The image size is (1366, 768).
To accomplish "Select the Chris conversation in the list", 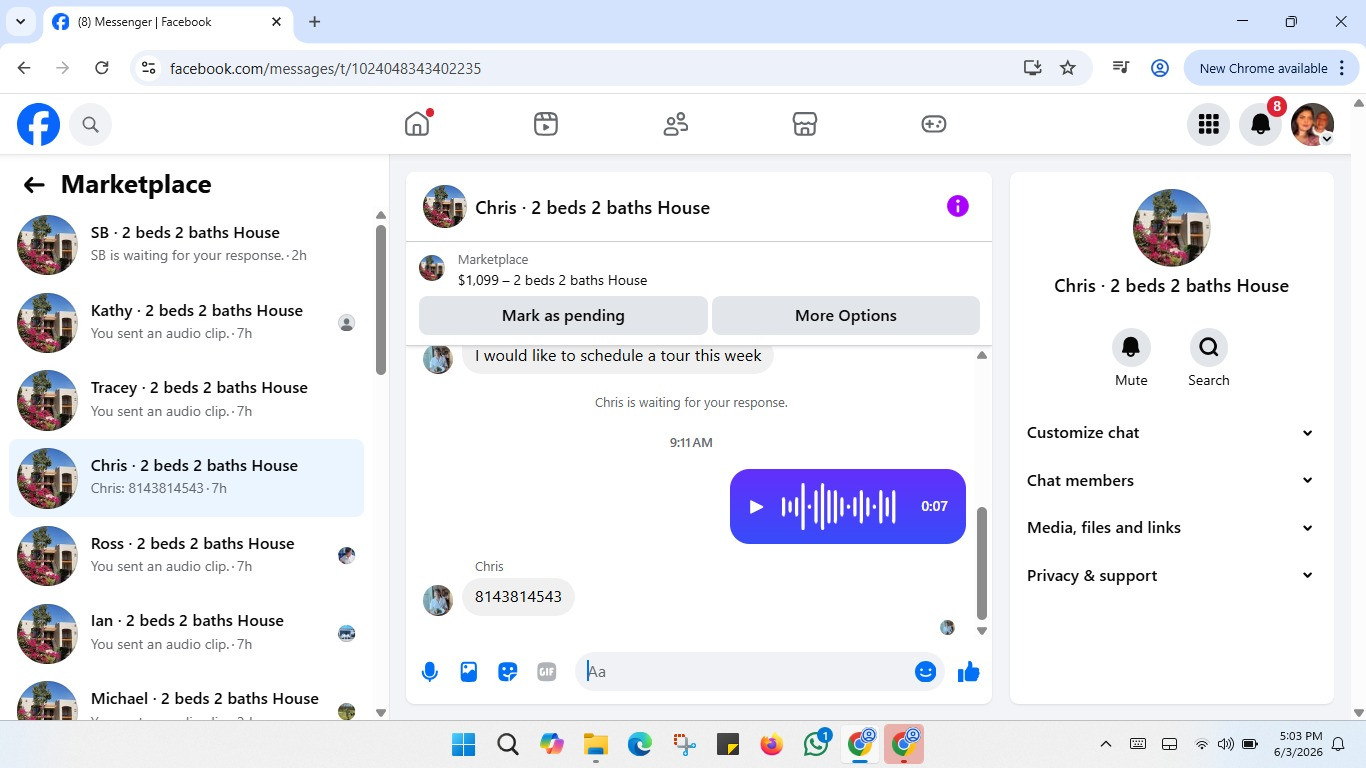I will tap(187, 477).
